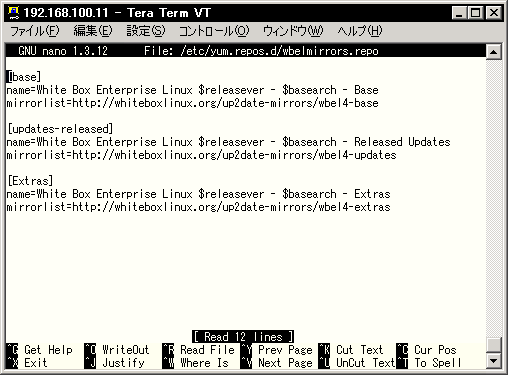Click the To Spell shortcut label

click(x=438, y=363)
